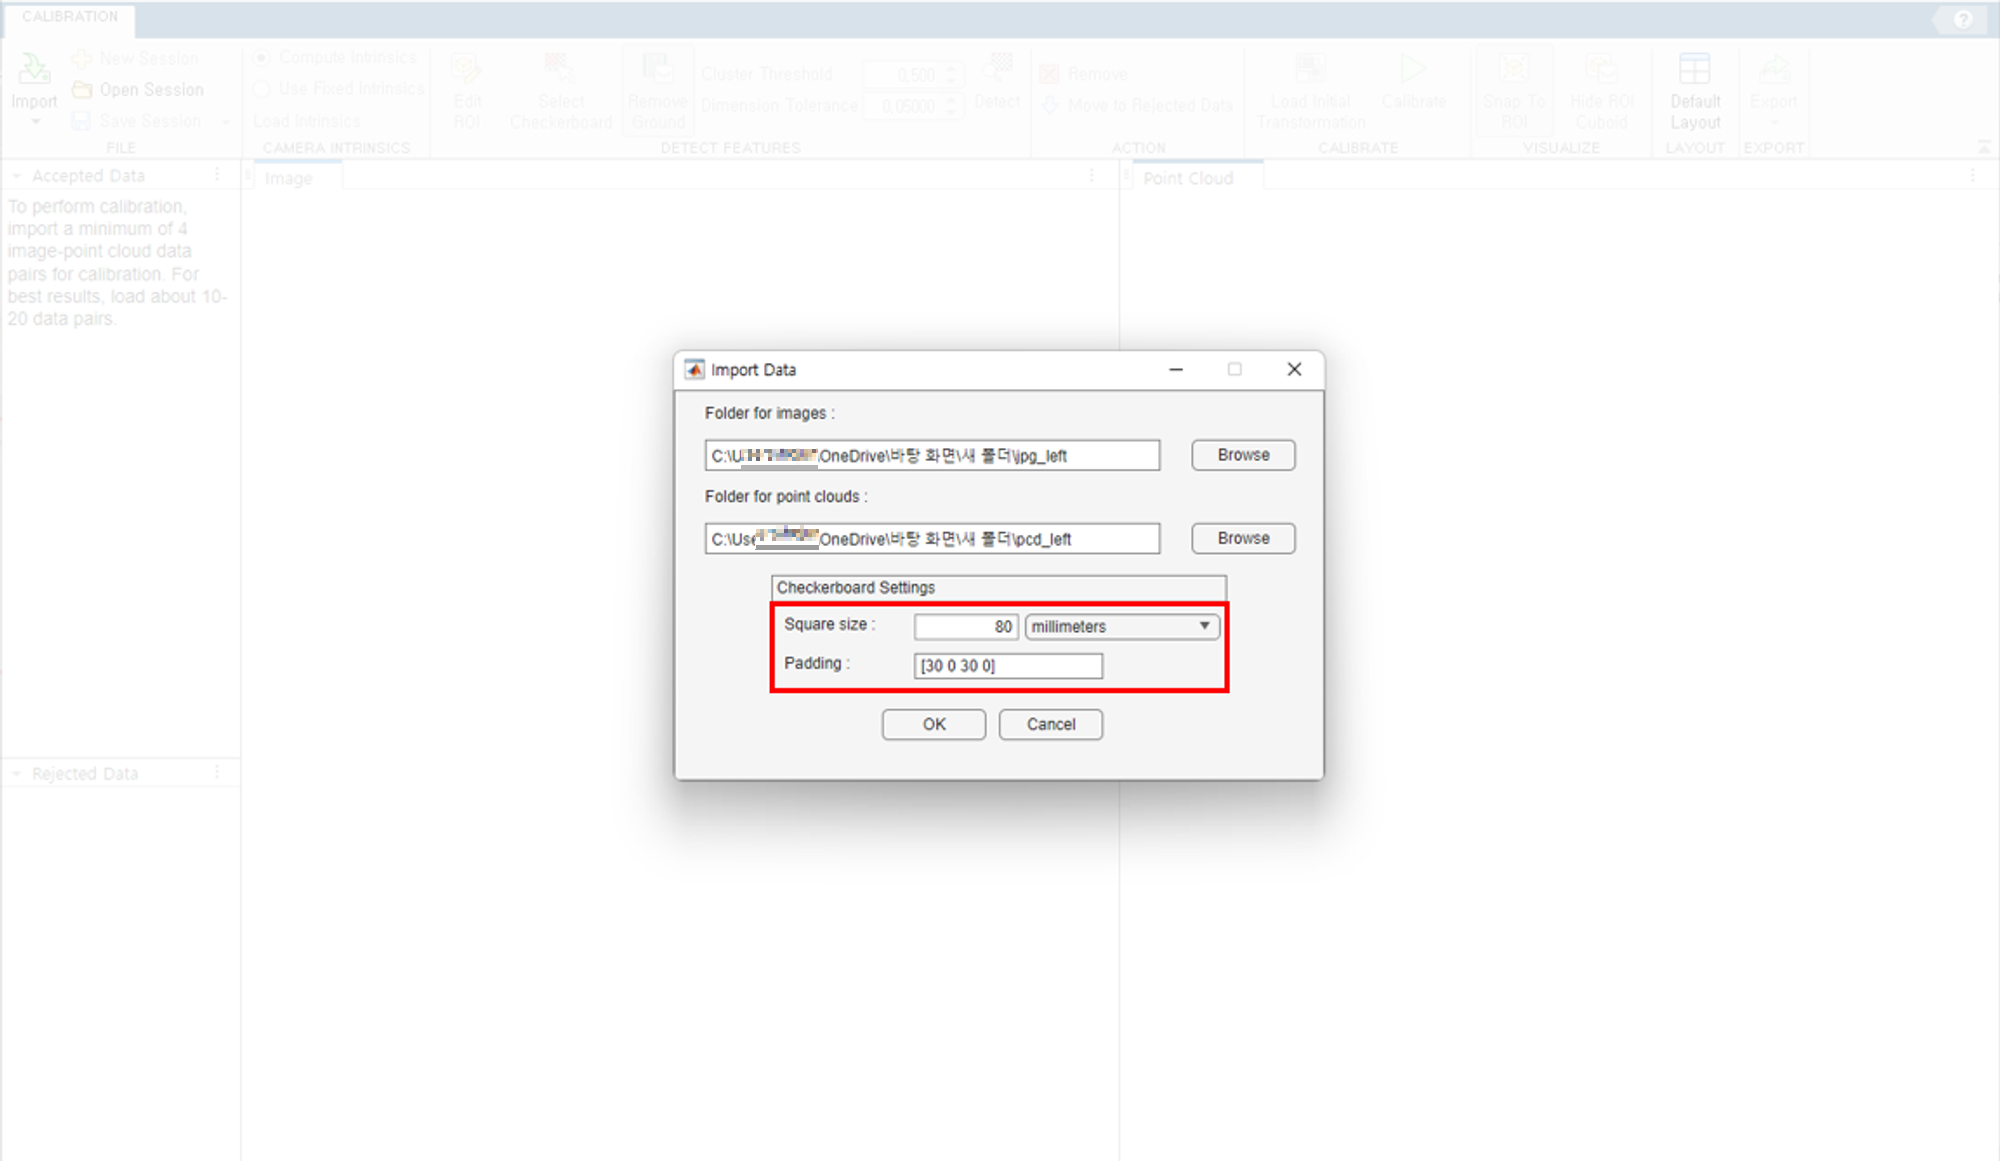Browse for the point clouds folder
Image resolution: width=2000 pixels, height=1161 pixels.
[x=1243, y=538]
